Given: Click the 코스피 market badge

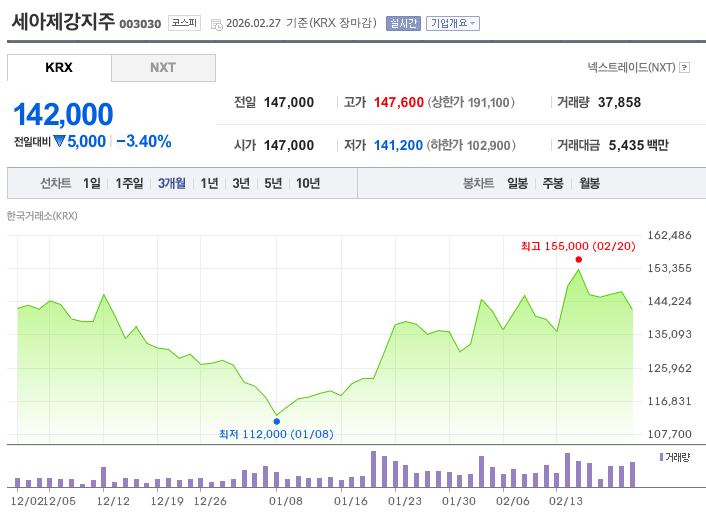Looking at the screenshot, I should point(185,23).
